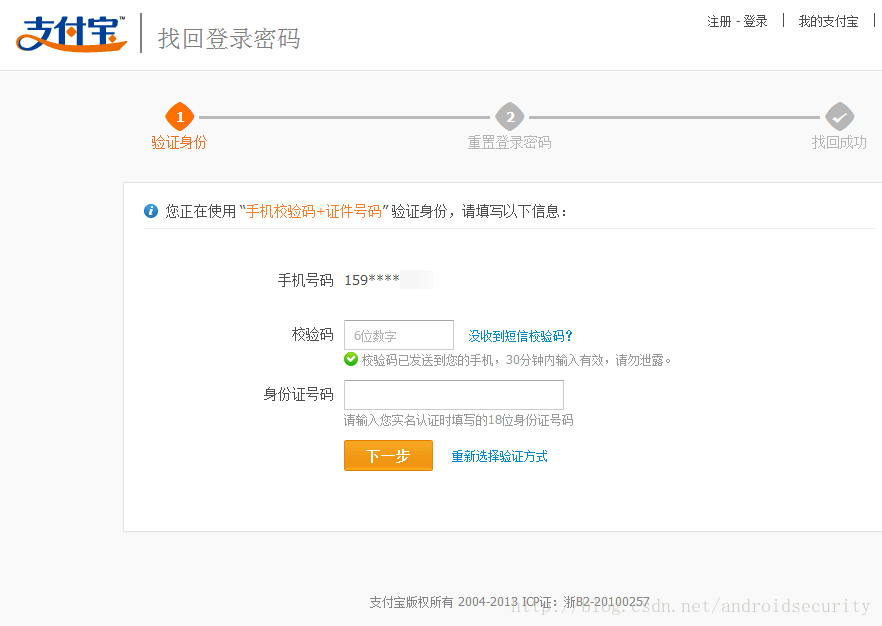Viewport: 882px width, 626px height.
Task: Focus the 身份证号码 input field
Action: point(453,395)
